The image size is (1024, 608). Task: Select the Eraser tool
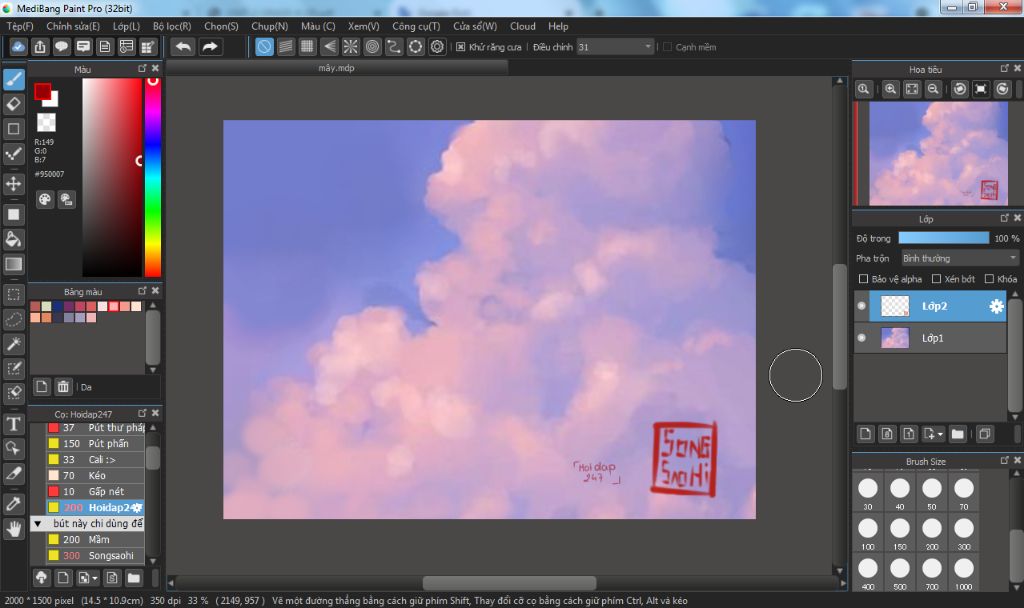[14, 104]
